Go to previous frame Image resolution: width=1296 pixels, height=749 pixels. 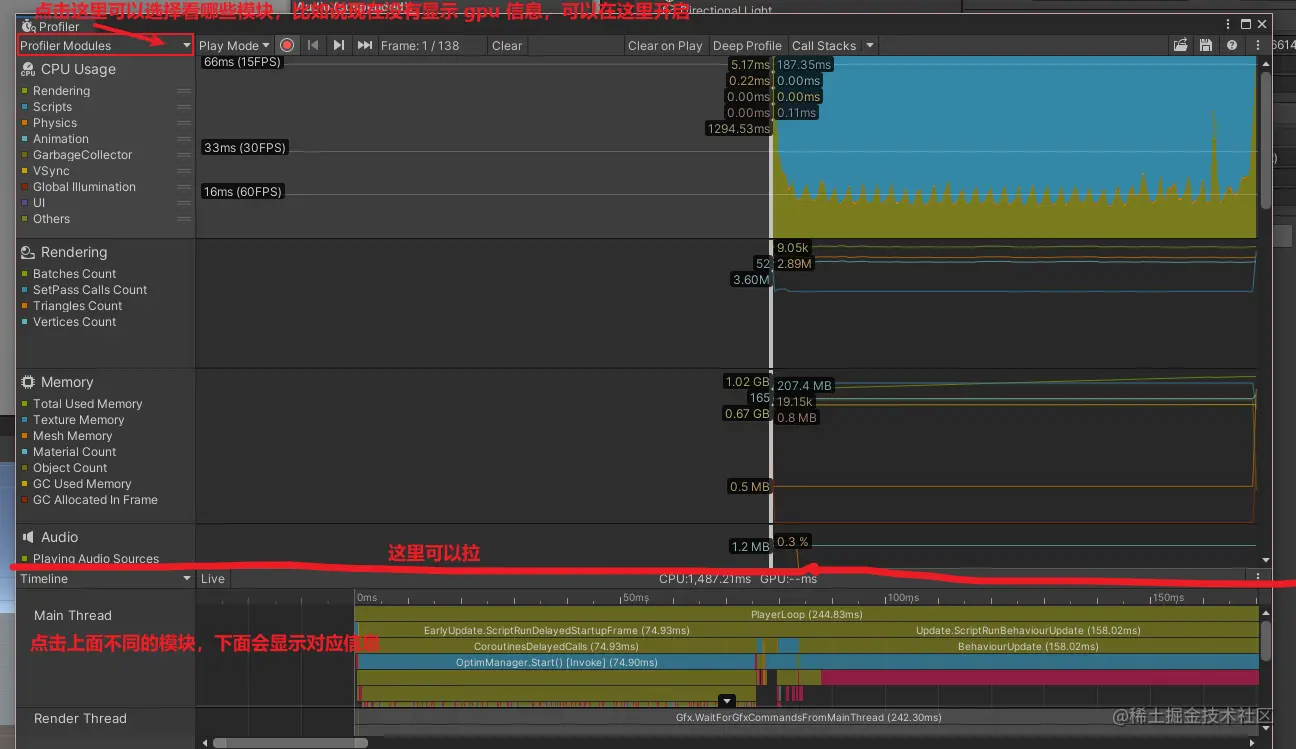[x=313, y=45]
